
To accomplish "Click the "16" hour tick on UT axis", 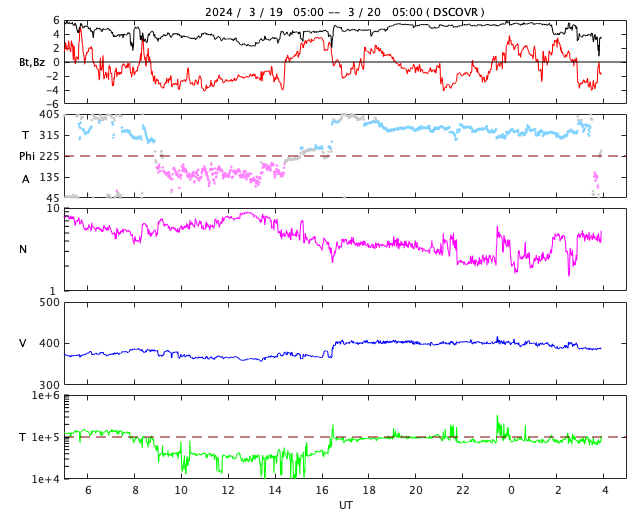I will click(x=322, y=490).
